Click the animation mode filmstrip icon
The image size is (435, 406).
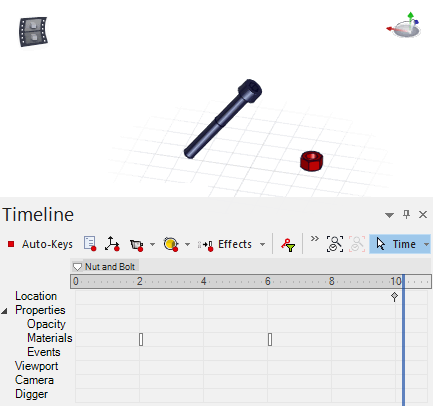(33, 31)
